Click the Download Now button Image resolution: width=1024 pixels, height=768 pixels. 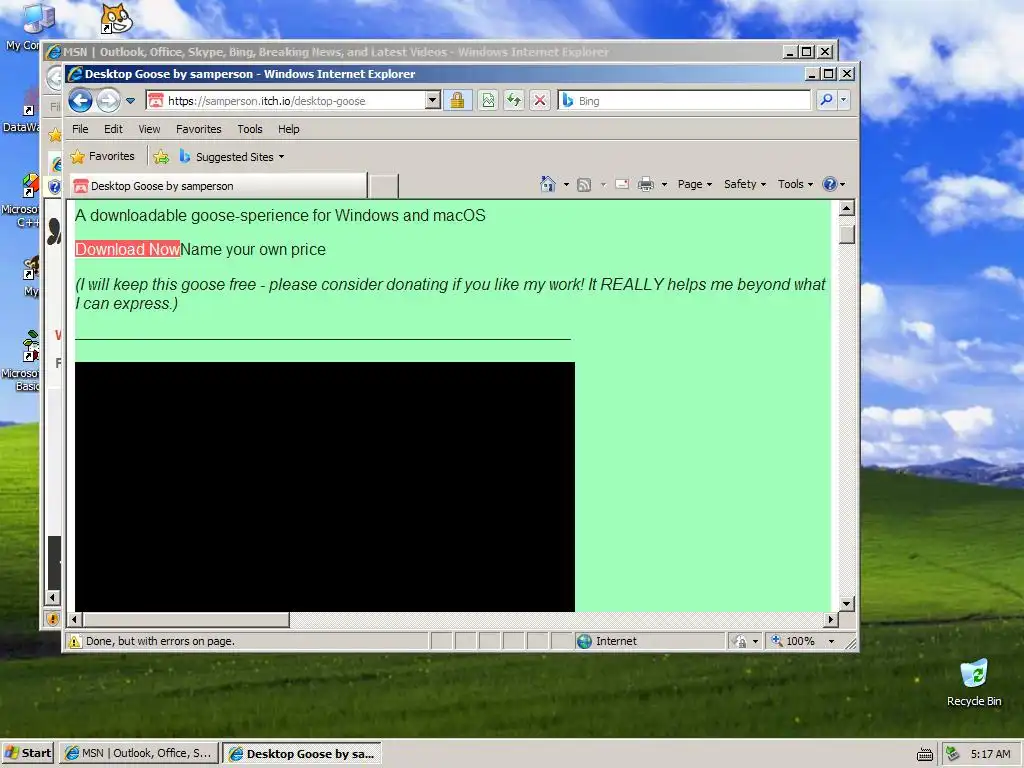coord(127,249)
